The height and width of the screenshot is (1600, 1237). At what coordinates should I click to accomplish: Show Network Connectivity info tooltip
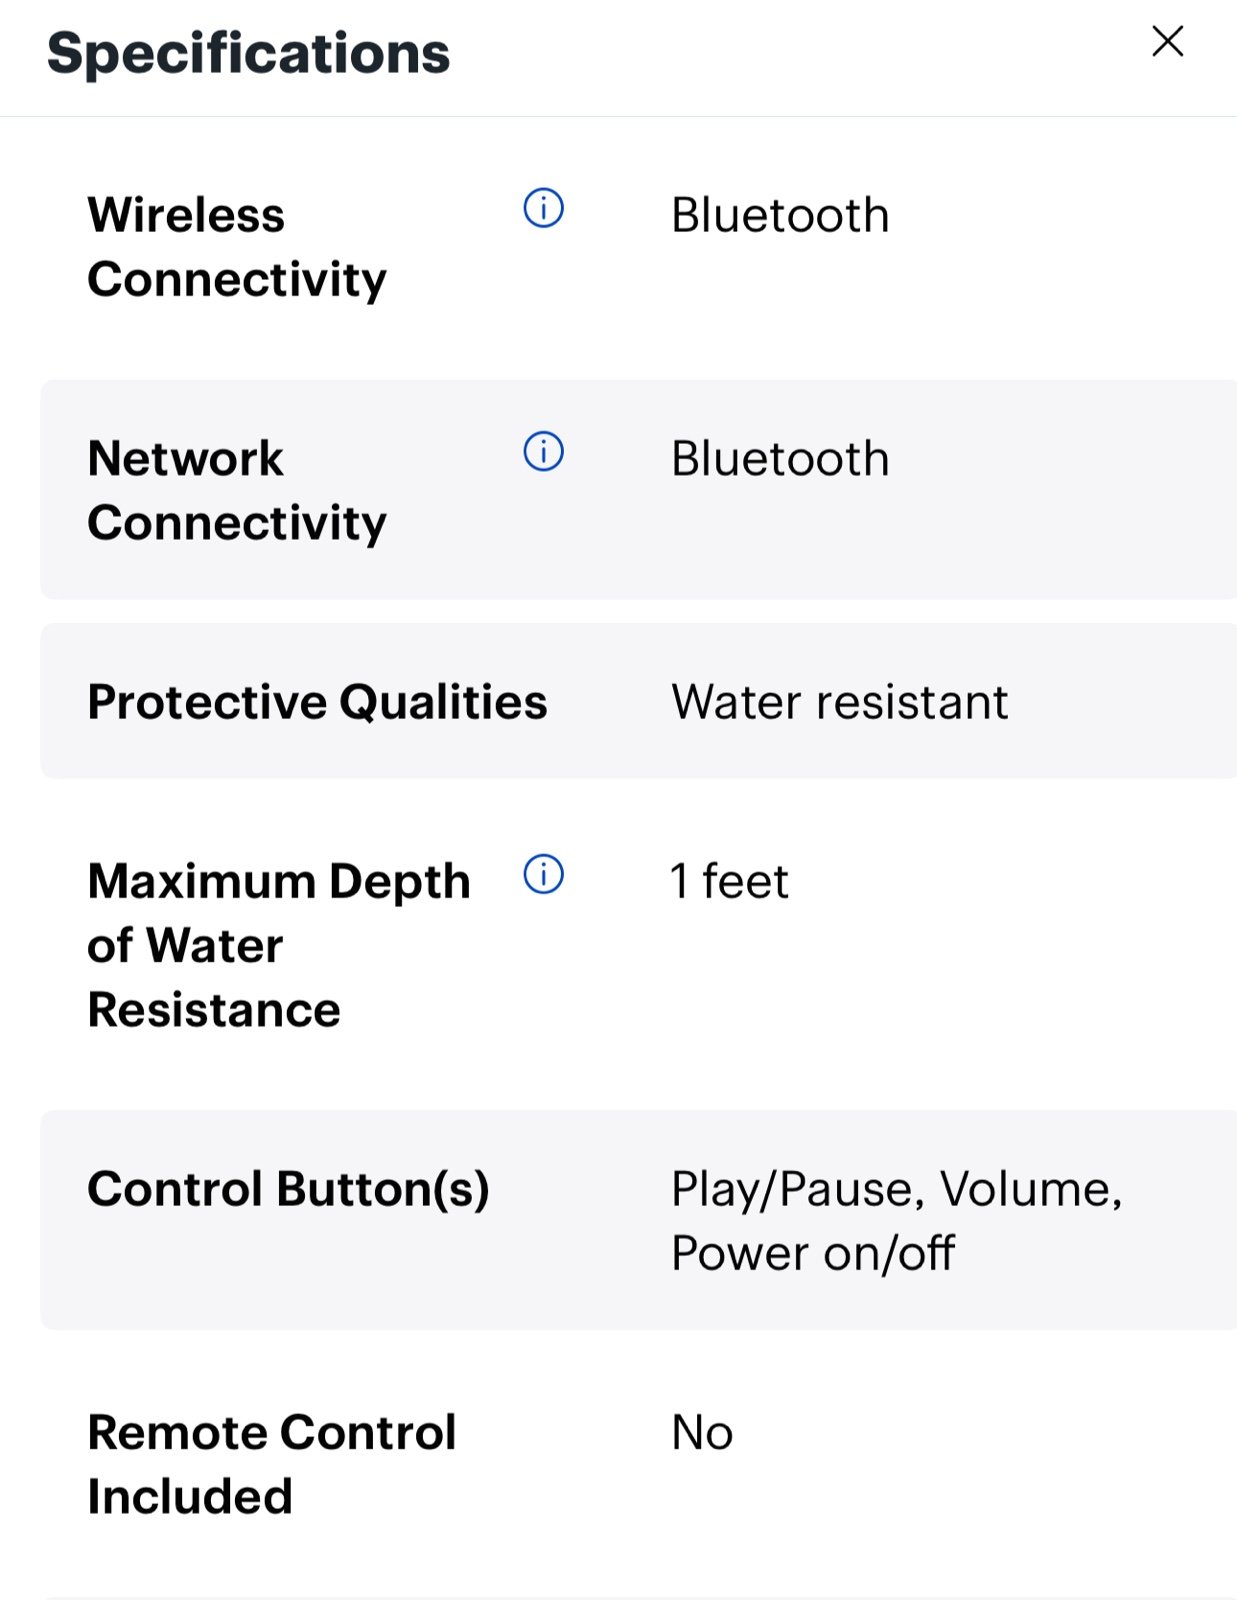click(x=543, y=451)
